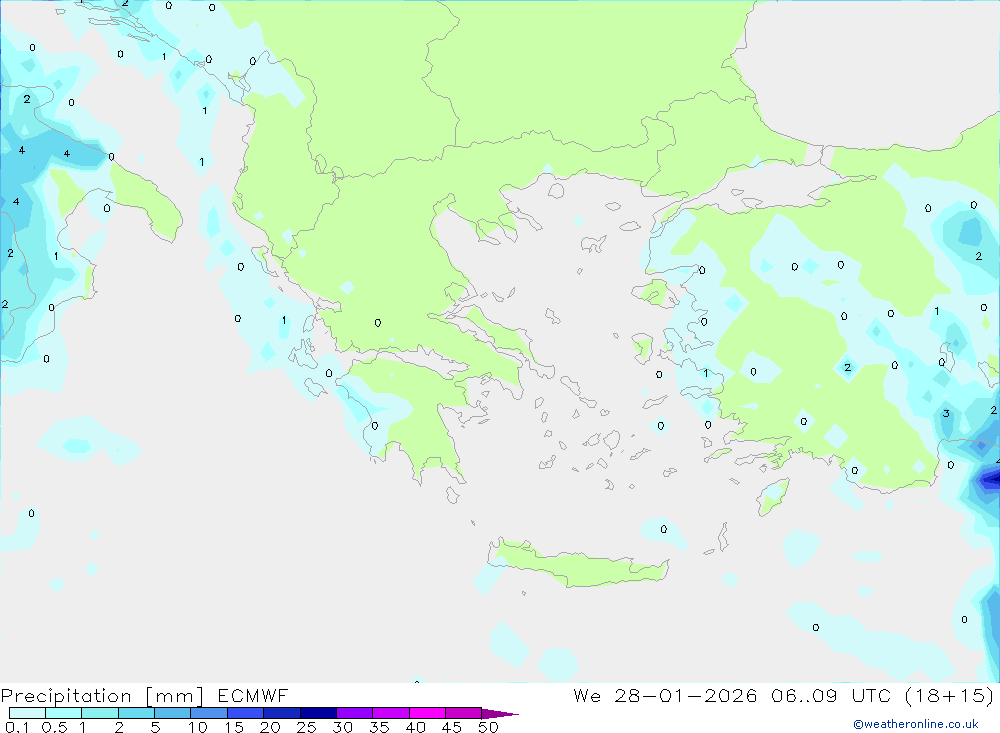Pick the 45–50 mm legend swatch

click(x=463, y=713)
